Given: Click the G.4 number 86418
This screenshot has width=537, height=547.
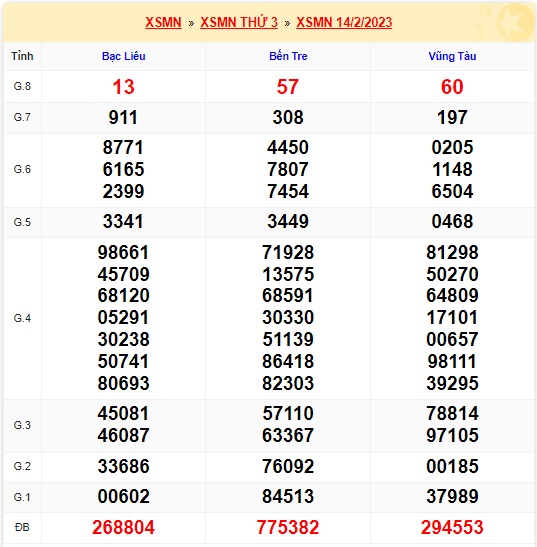Looking at the screenshot, I should click(x=288, y=361).
